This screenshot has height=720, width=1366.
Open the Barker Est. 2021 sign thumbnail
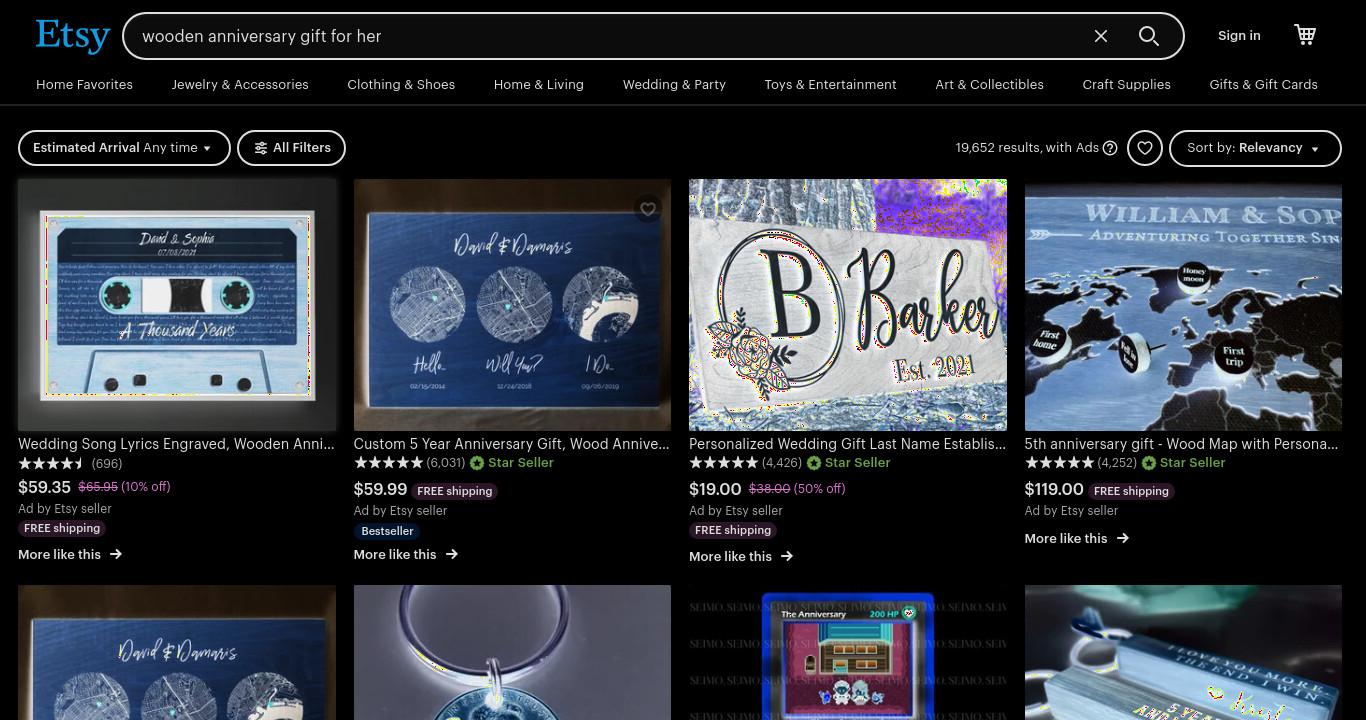(848, 305)
